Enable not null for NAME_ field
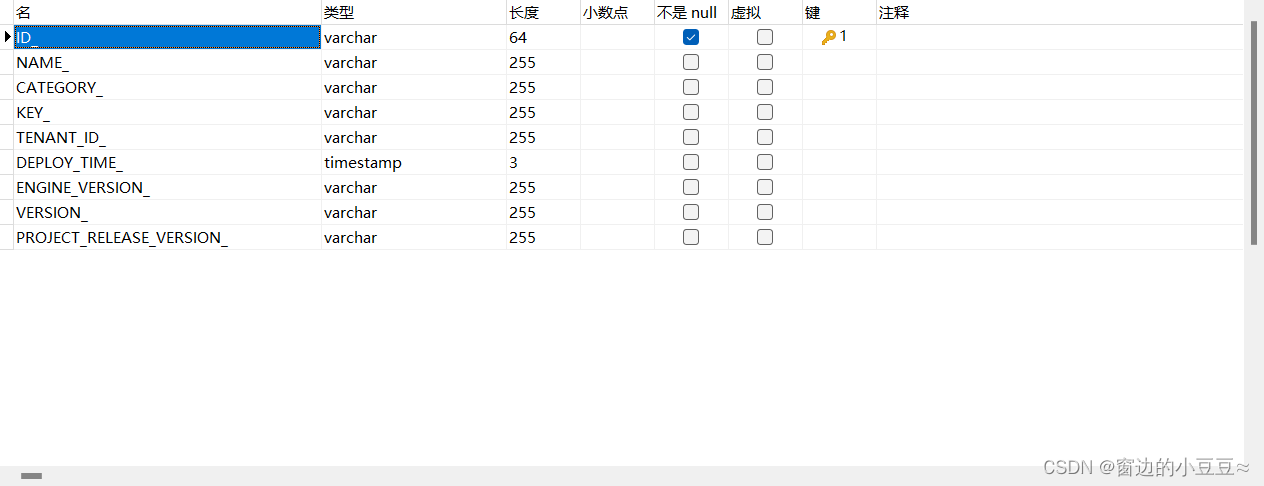 coord(691,62)
